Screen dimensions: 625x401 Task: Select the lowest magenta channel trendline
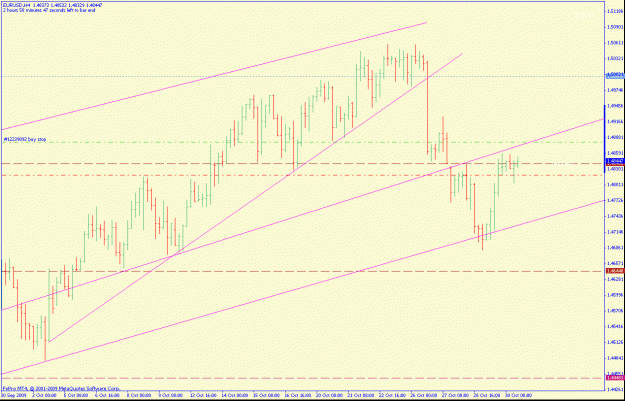[x=302, y=287]
